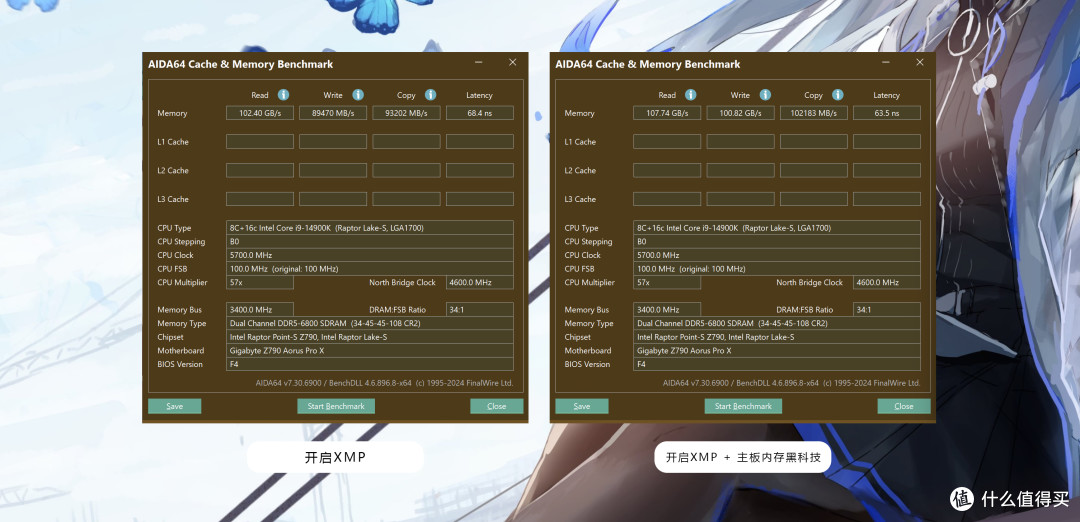The height and width of the screenshot is (522, 1080).
Task: Click Write info icon in left AIDA64 window
Action: (x=357, y=95)
